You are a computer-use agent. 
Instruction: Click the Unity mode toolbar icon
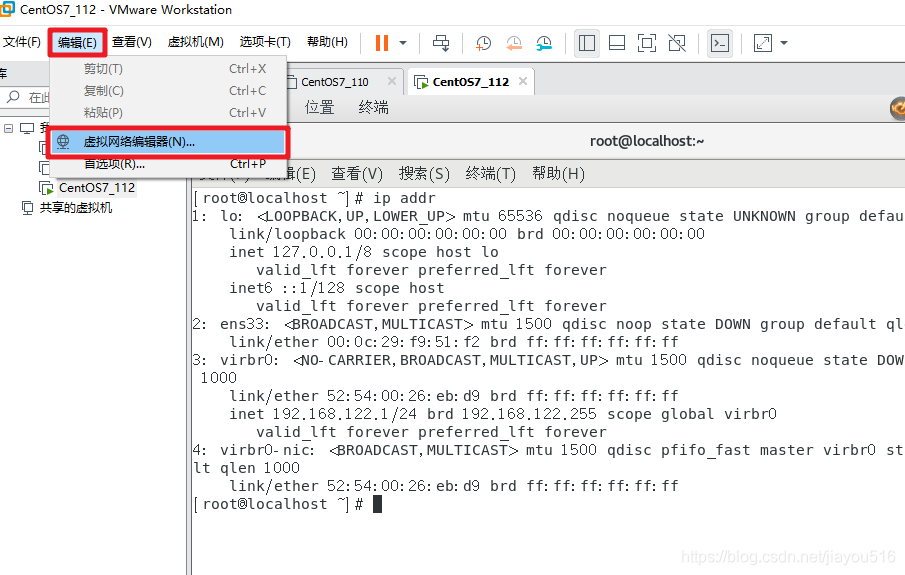tap(676, 43)
